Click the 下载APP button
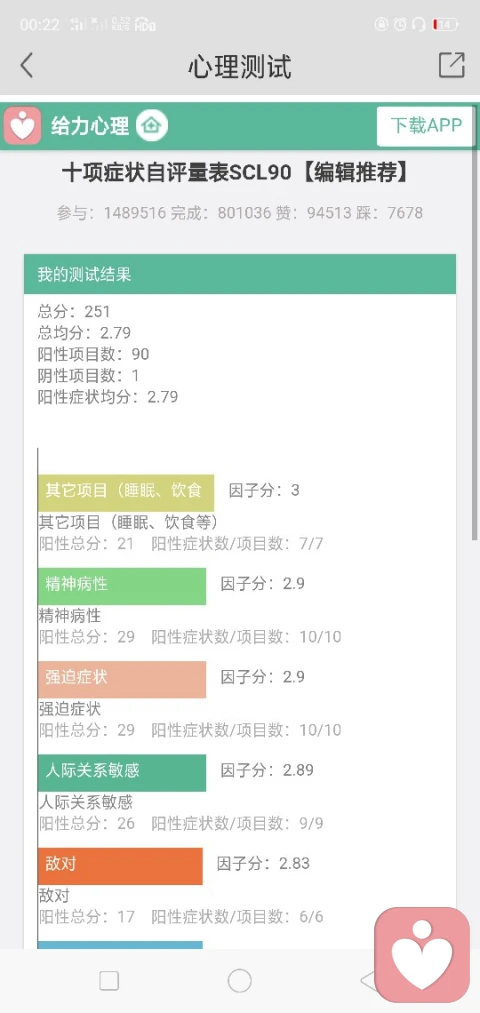 pos(426,125)
